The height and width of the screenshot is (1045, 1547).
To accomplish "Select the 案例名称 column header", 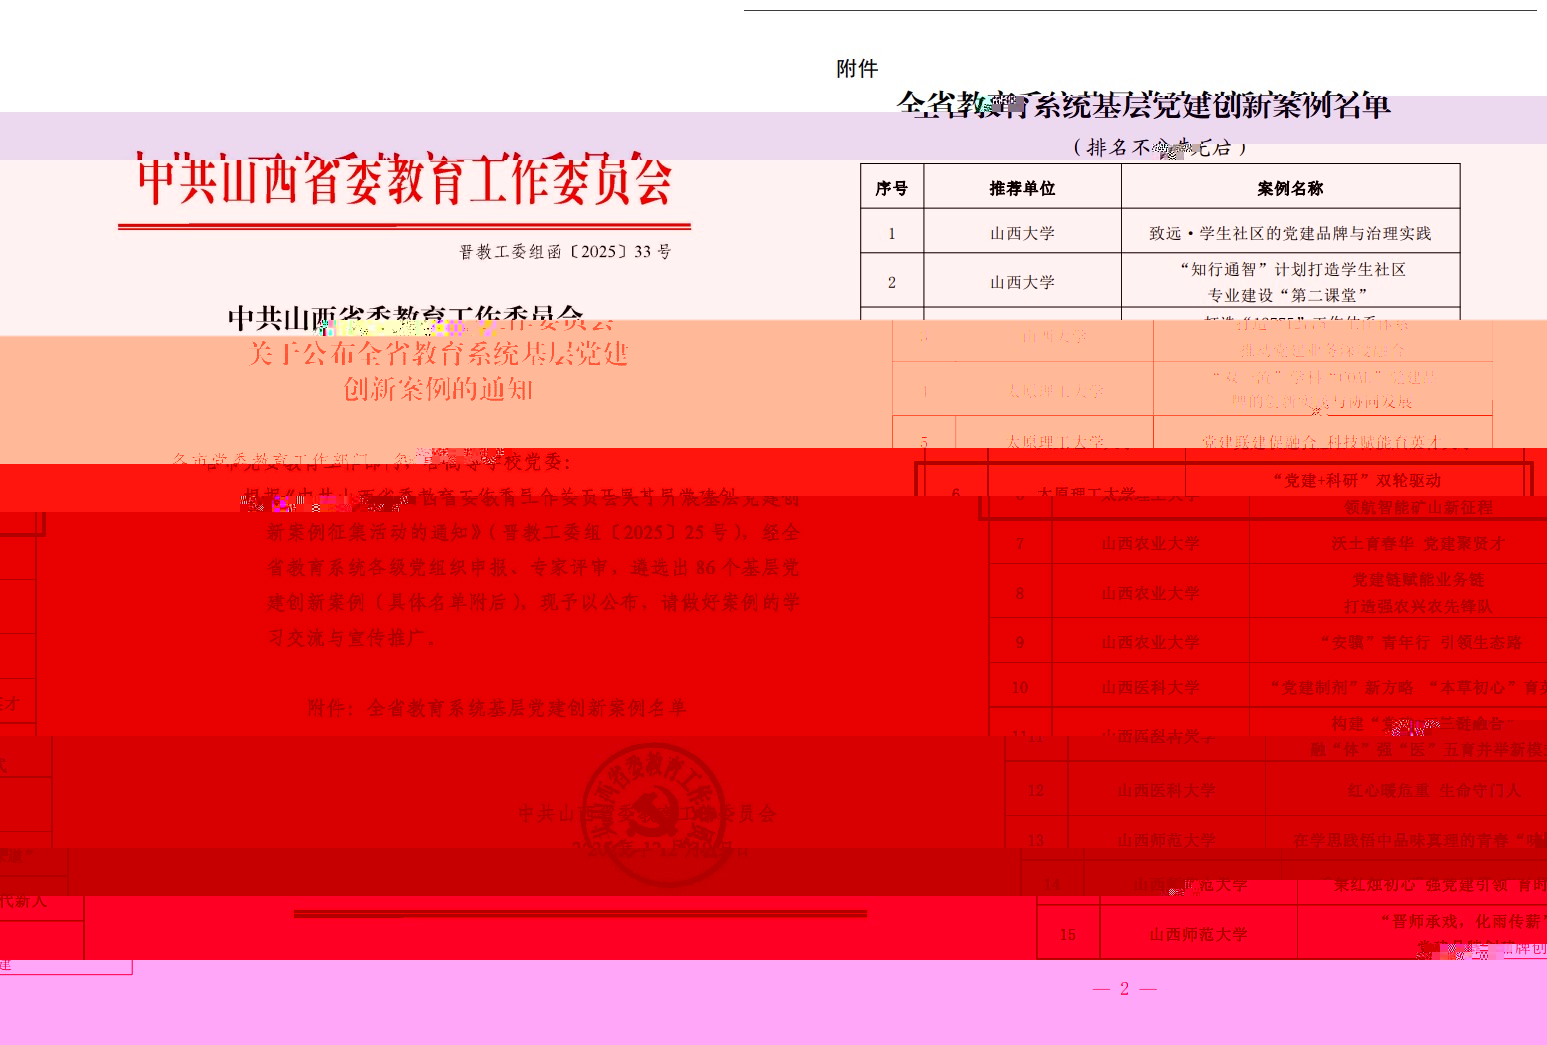I will [1290, 188].
